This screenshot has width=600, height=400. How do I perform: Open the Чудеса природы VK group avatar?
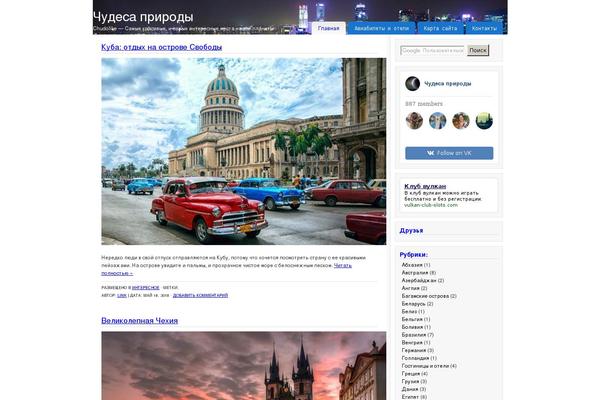point(412,83)
